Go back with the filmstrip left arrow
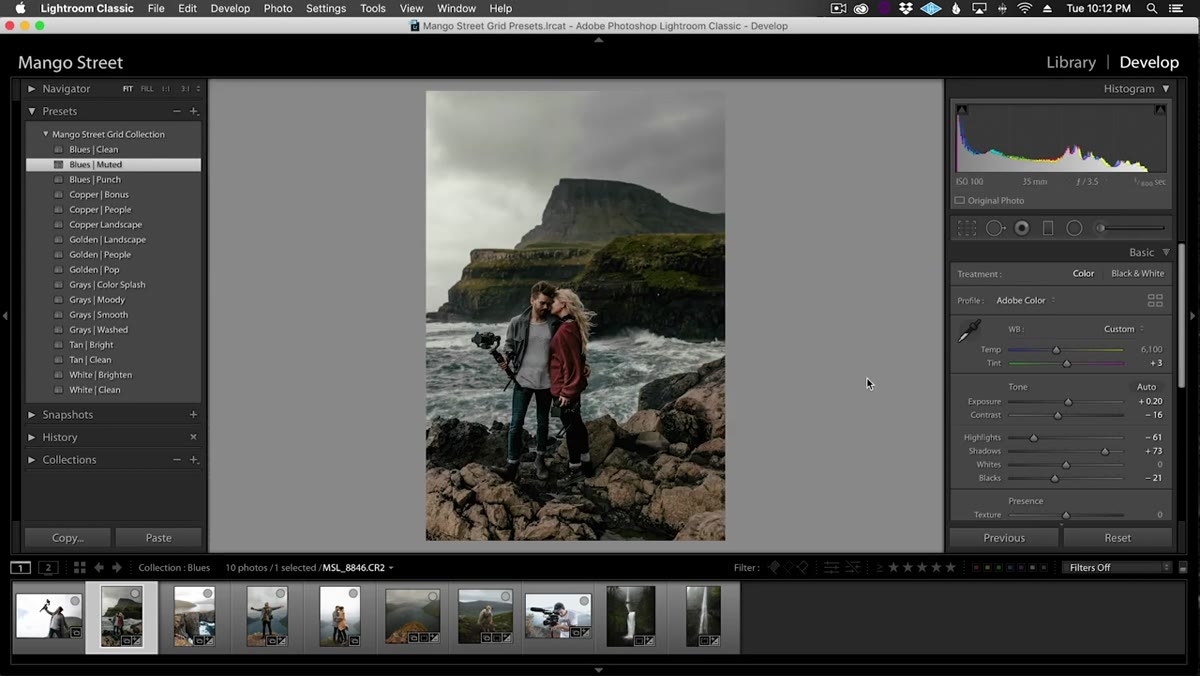Screen dimensions: 1200x676 pyautogui.click(x=99, y=567)
